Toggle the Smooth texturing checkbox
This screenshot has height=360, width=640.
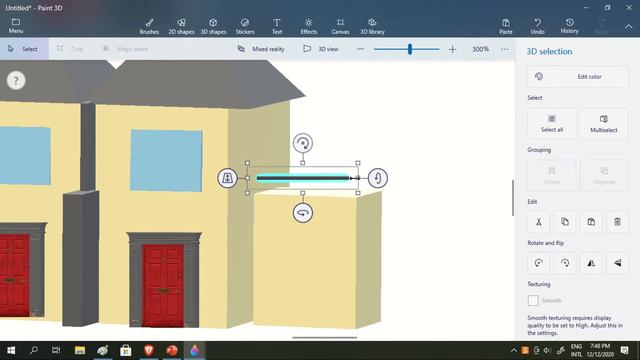coord(533,300)
